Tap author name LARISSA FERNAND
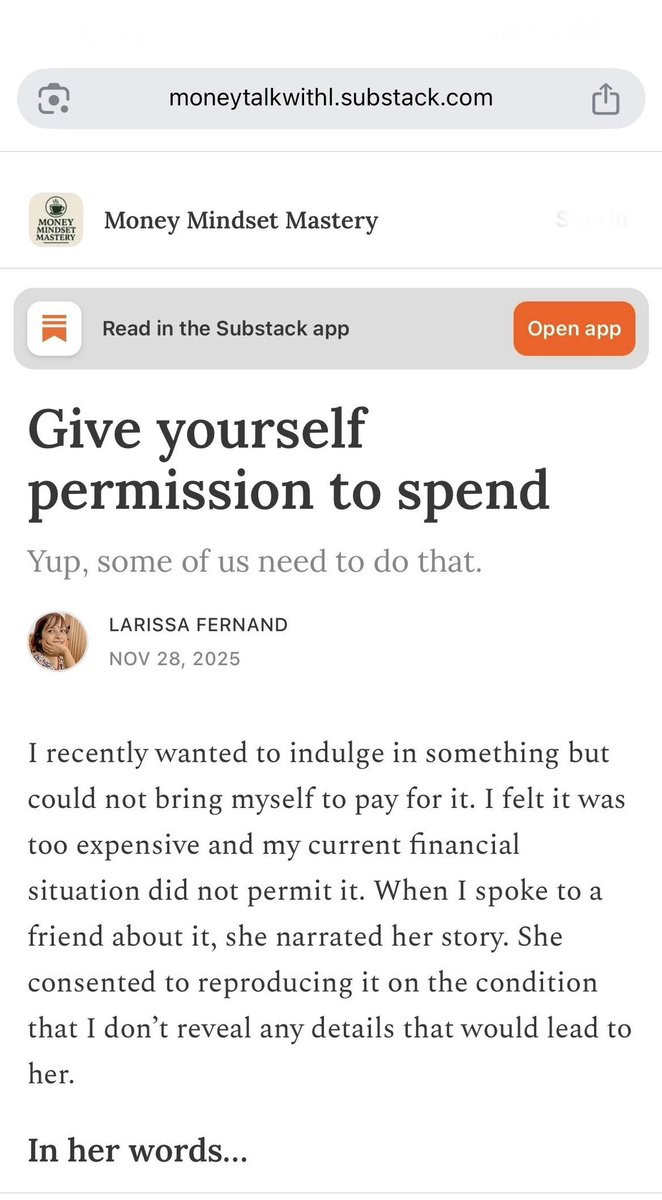The width and height of the screenshot is (662, 1200). click(x=198, y=625)
